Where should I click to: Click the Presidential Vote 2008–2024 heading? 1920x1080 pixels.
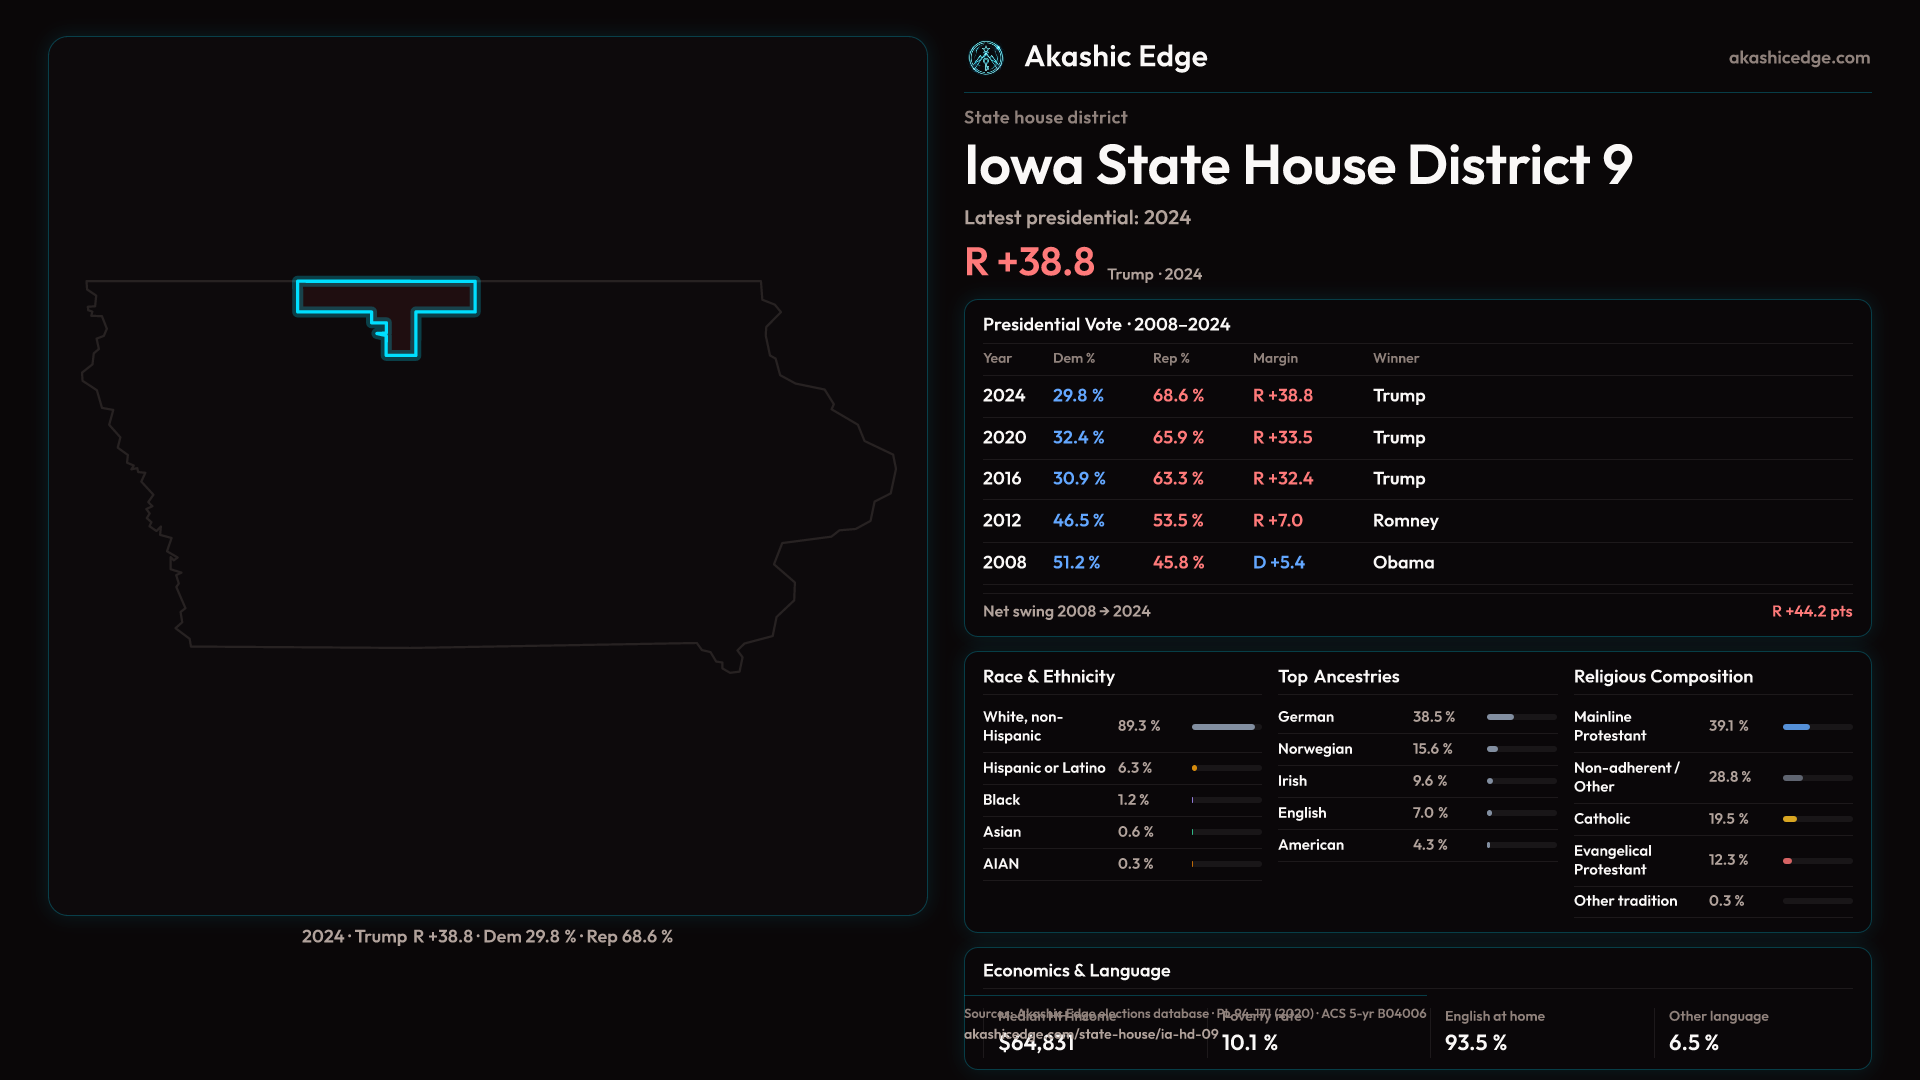pyautogui.click(x=1106, y=325)
